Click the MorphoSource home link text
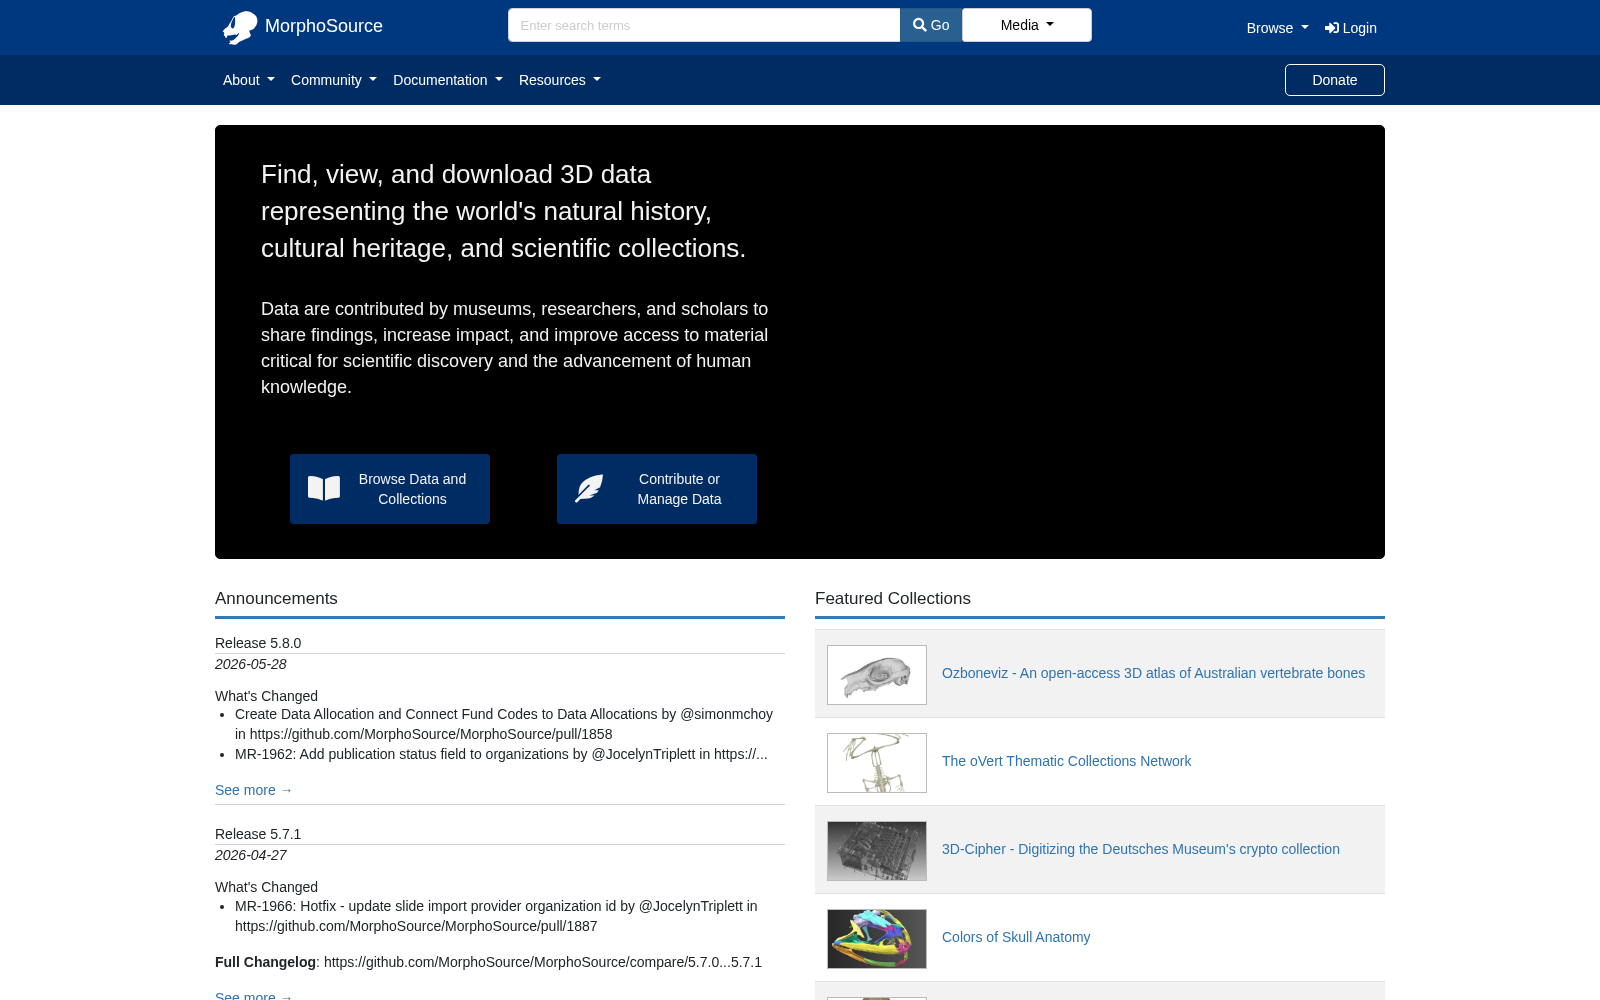This screenshot has width=1600, height=1000. (x=324, y=26)
